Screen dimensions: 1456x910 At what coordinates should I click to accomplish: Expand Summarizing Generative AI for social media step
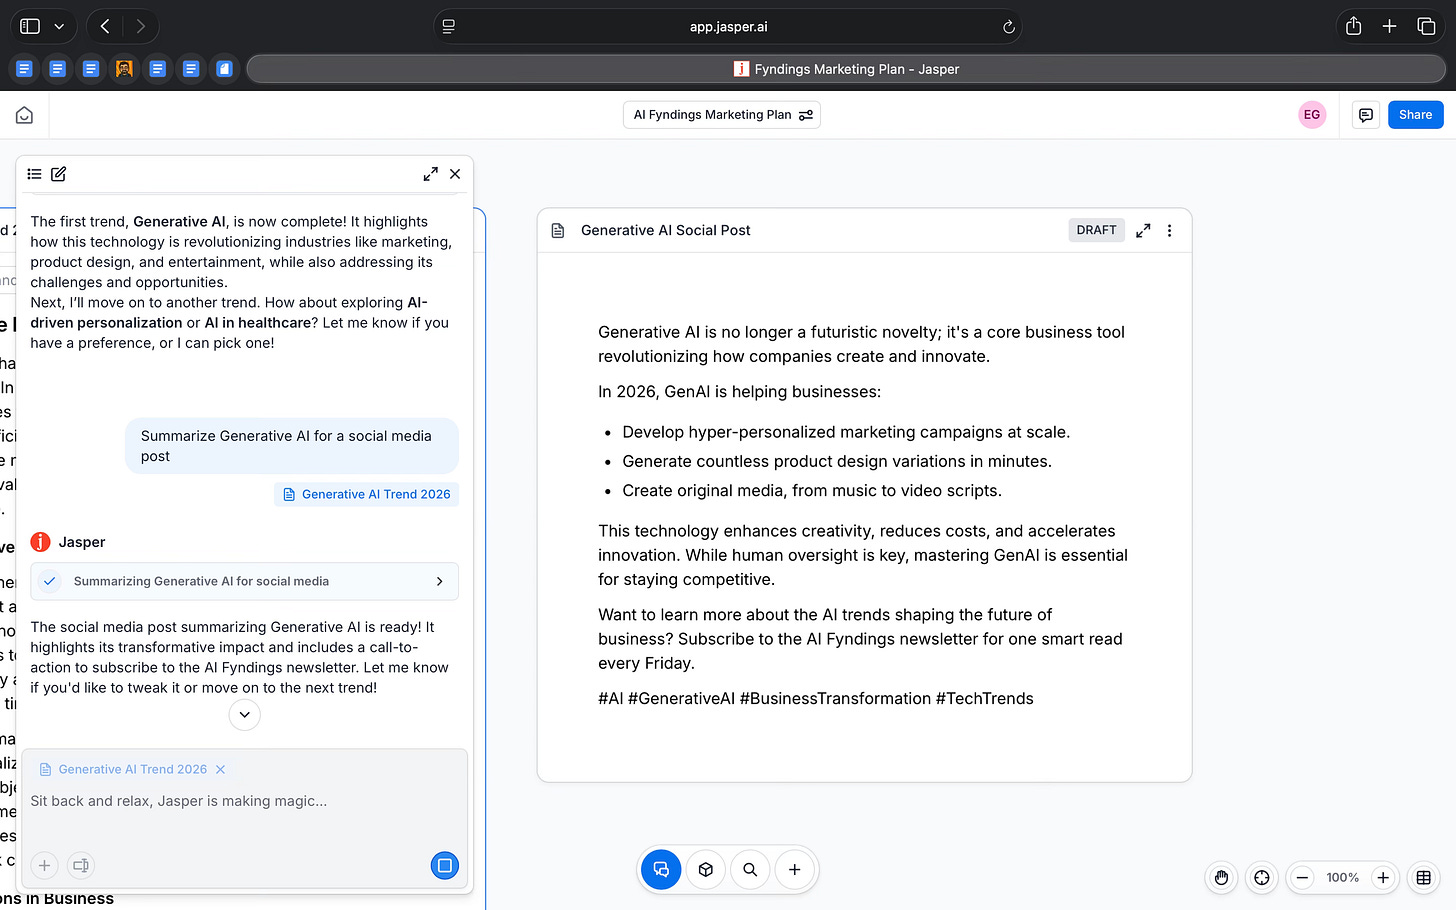(x=244, y=581)
